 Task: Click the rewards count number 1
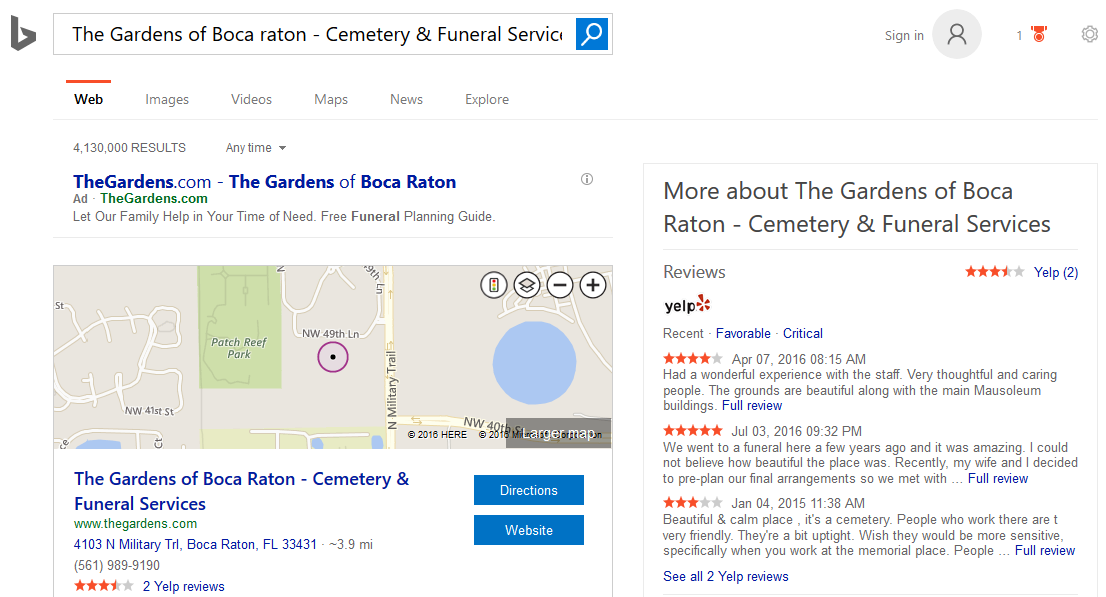pos(1019,35)
